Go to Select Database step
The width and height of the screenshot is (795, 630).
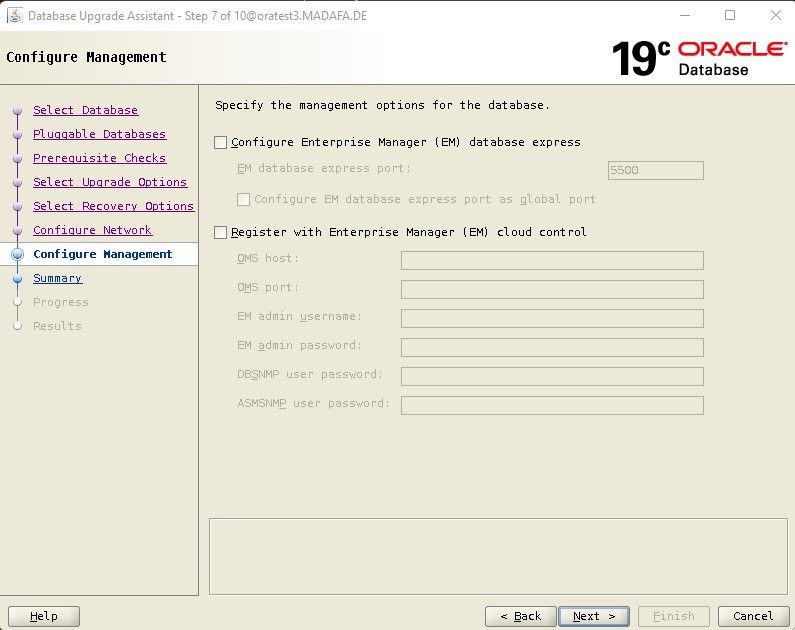click(x=85, y=110)
